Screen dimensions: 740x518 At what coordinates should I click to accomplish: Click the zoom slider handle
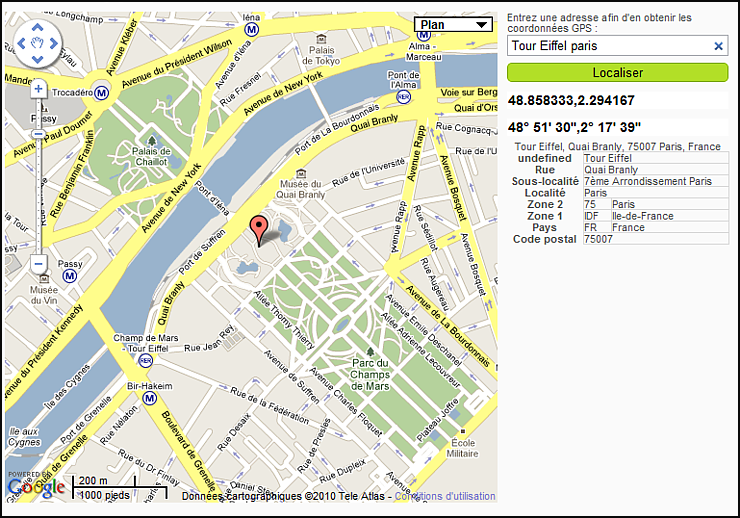(x=38, y=134)
